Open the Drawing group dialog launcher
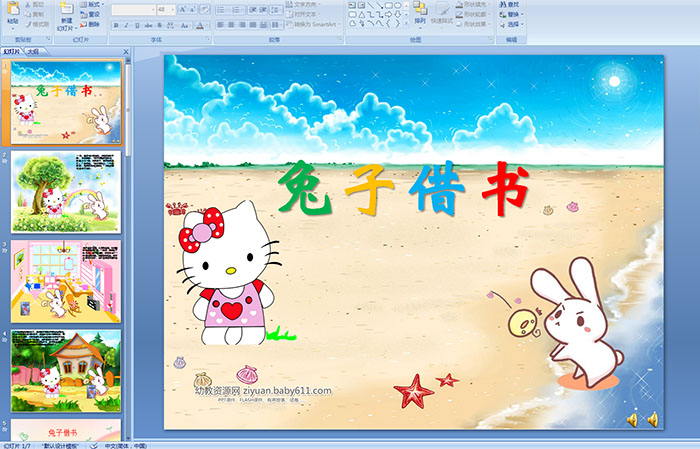 coord(490,39)
